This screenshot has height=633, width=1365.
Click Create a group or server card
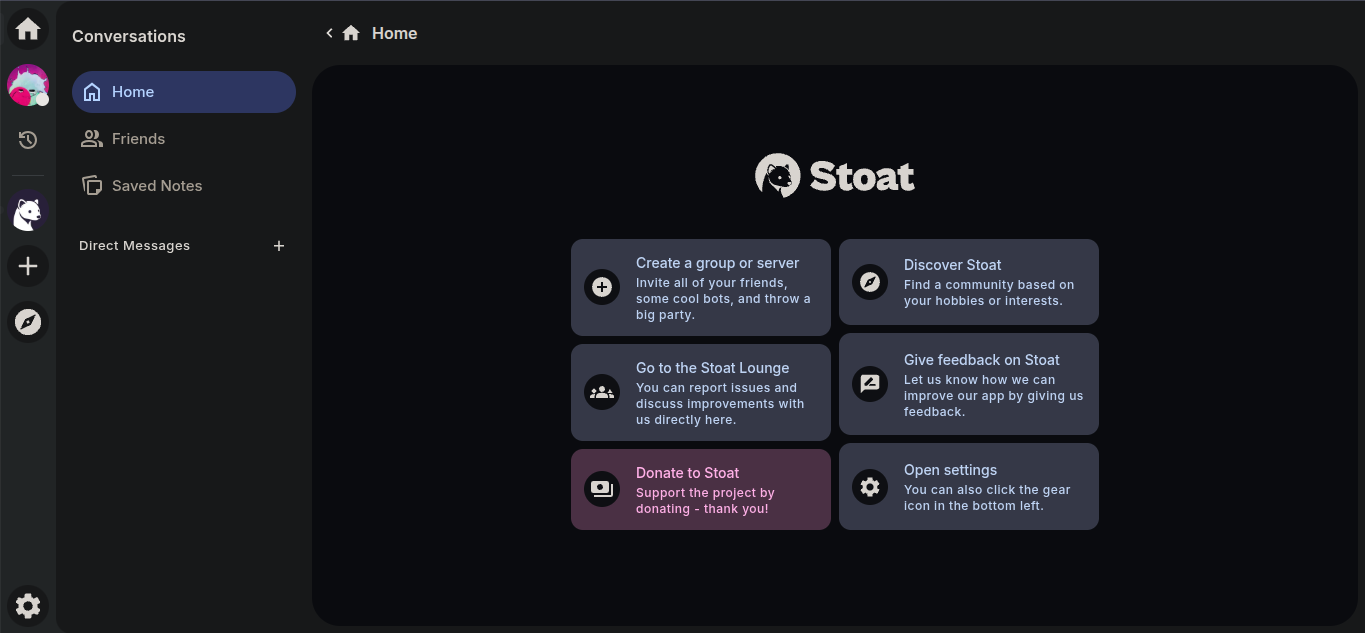pyautogui.click(x=700, y=287)
